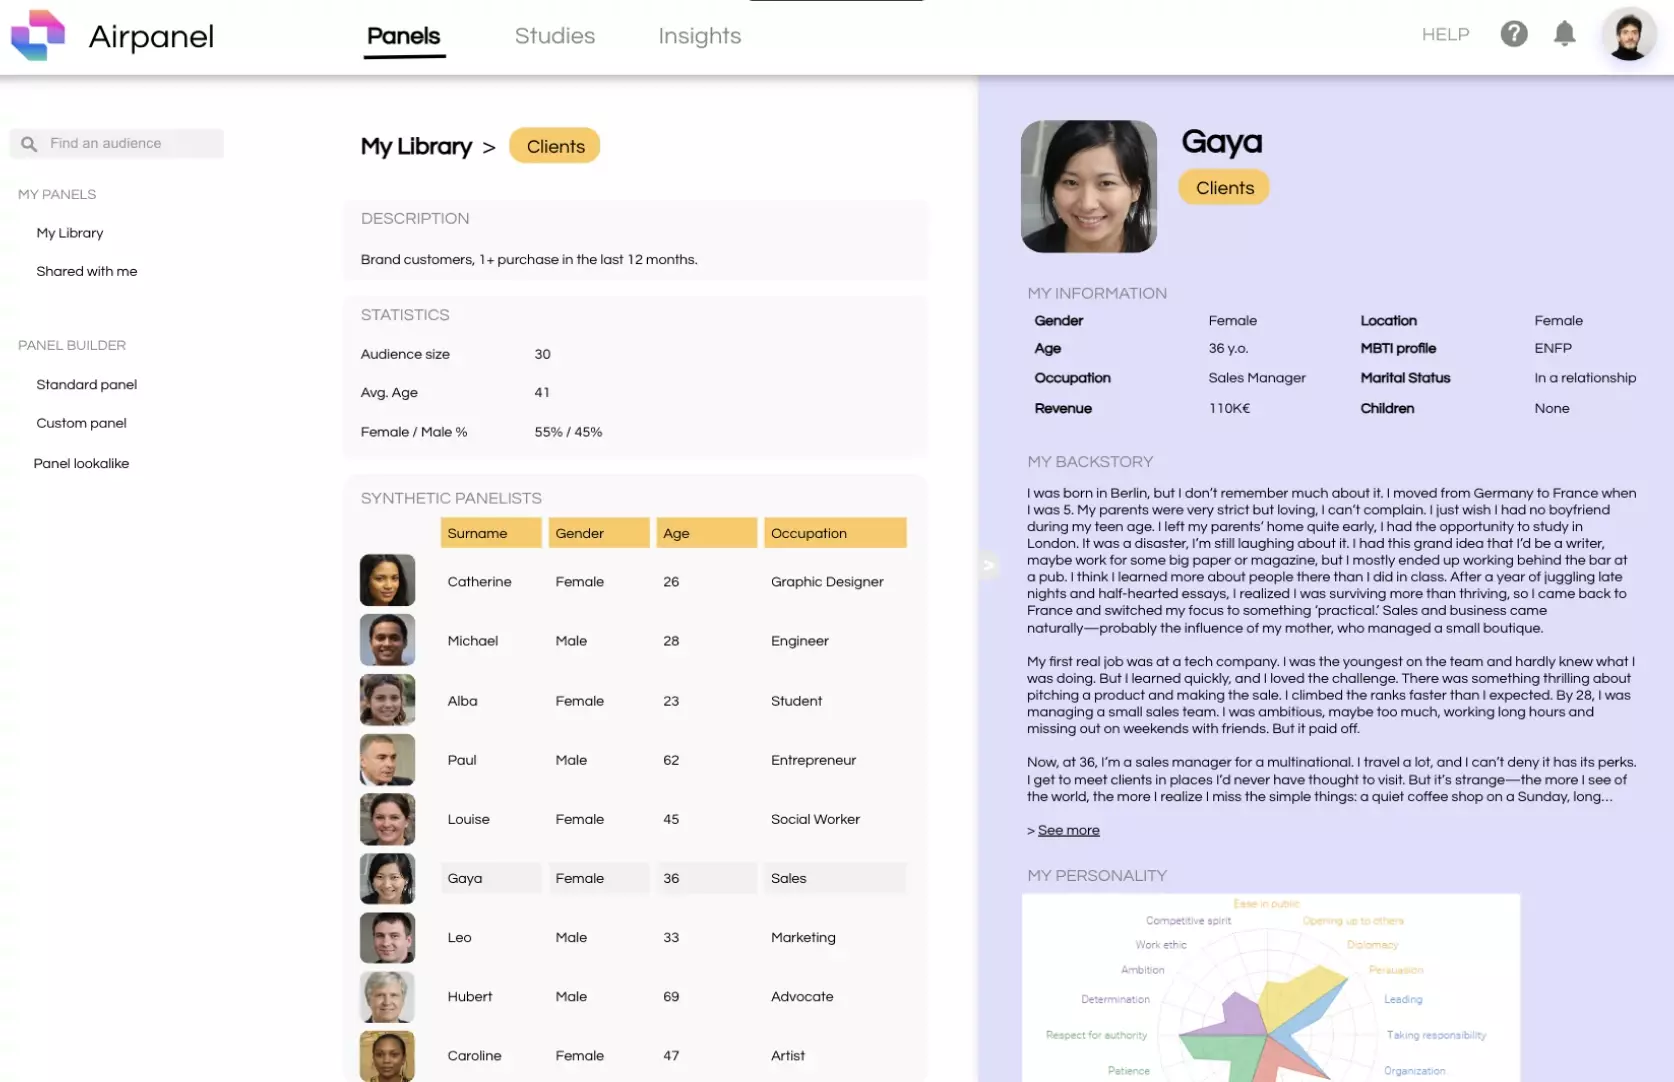Screen dimensions: 1674x1082
Task: Select Paul's portrait thumbnail
Action: tap(387, 759)
